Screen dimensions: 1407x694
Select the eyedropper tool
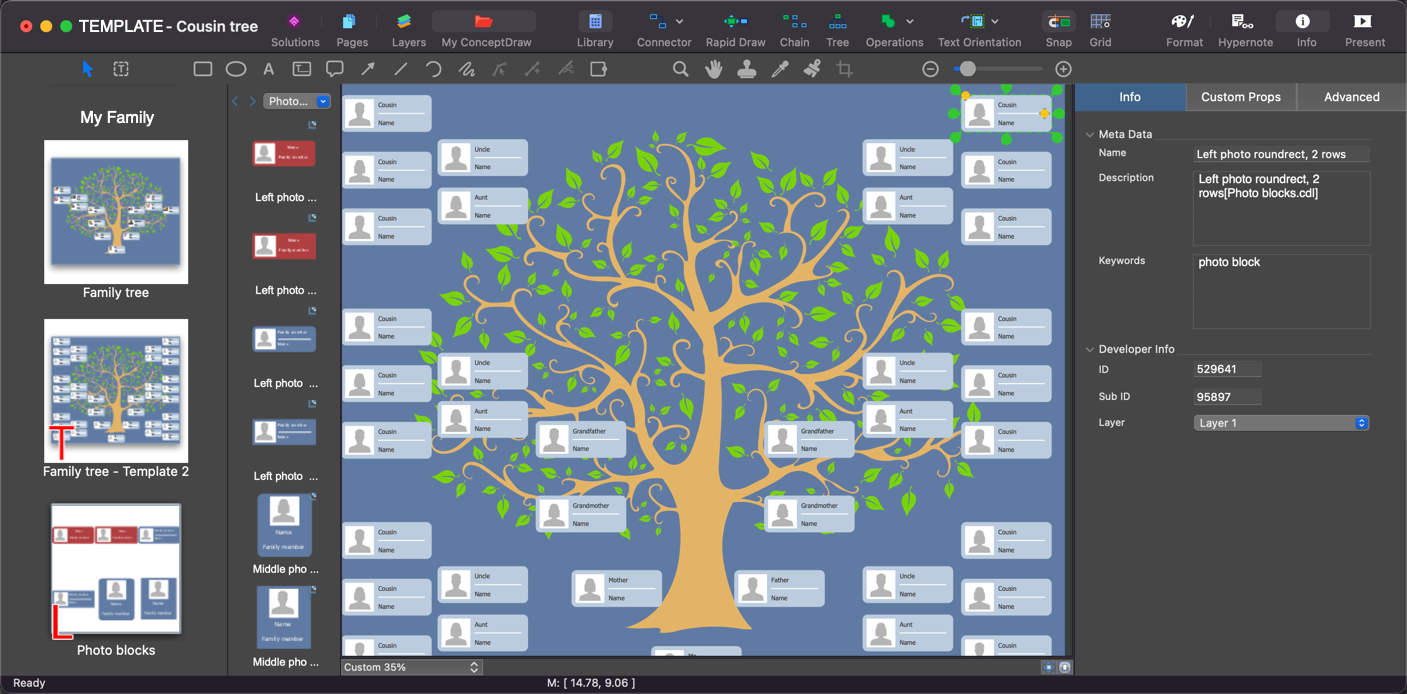click(x=780, y=69)
